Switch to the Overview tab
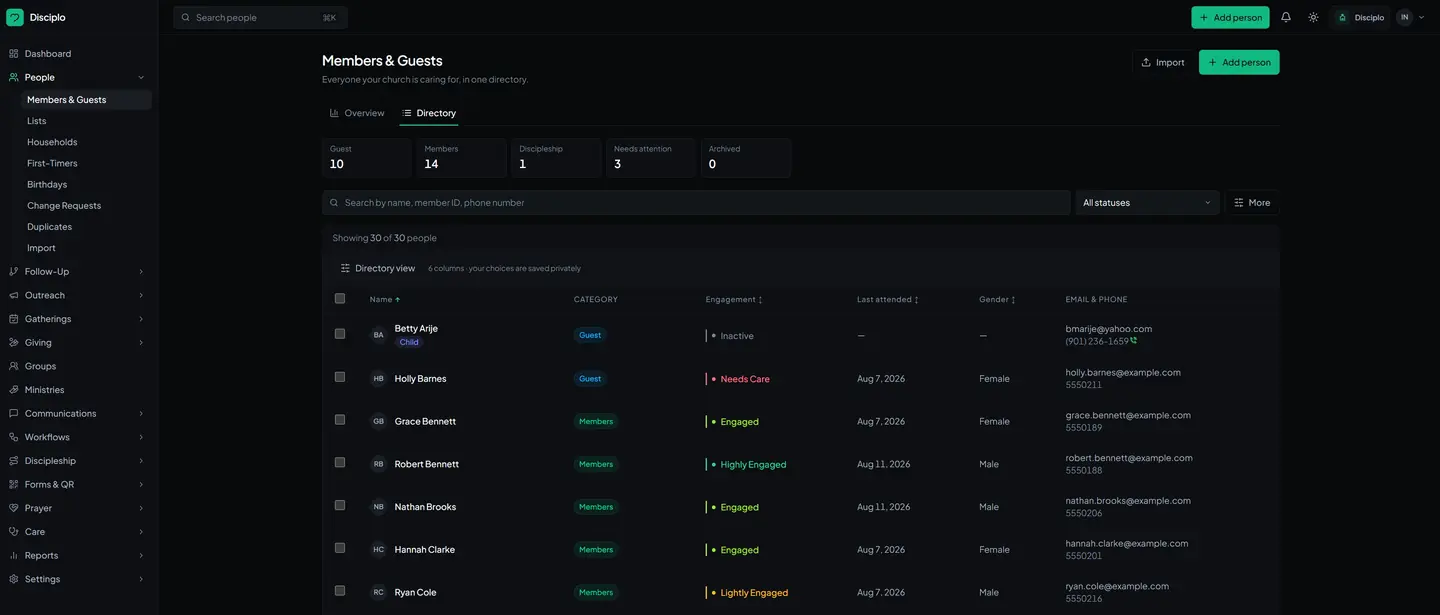Image resolution: width=1440 pixels, height=615 pixels. (x=357, y=113)
